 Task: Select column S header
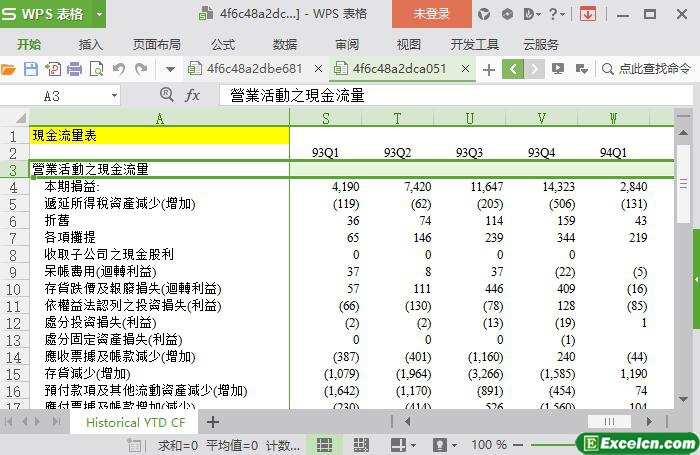326,118
